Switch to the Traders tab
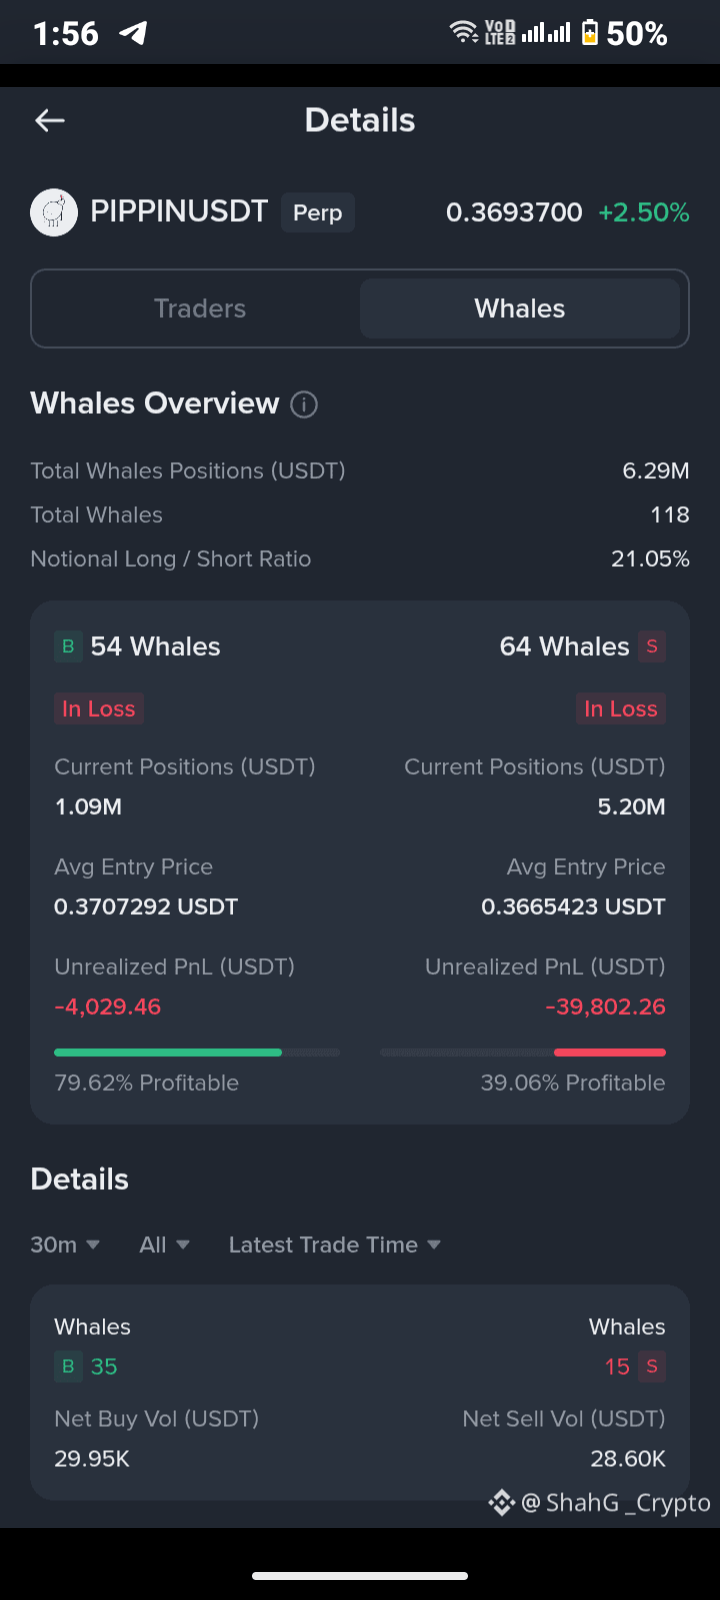 [x=200, y=308]
